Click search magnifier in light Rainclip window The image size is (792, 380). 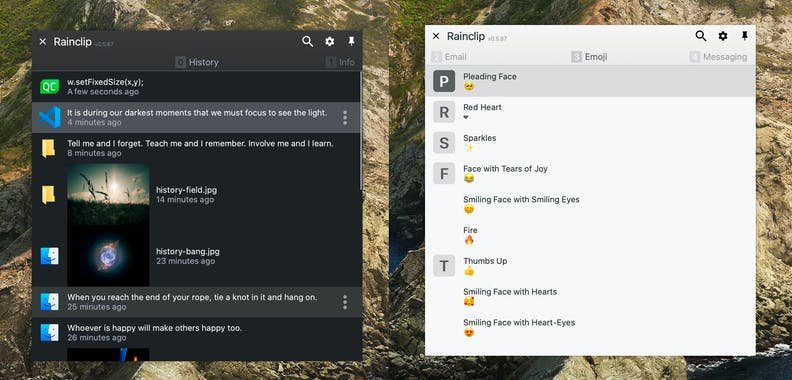701,36
